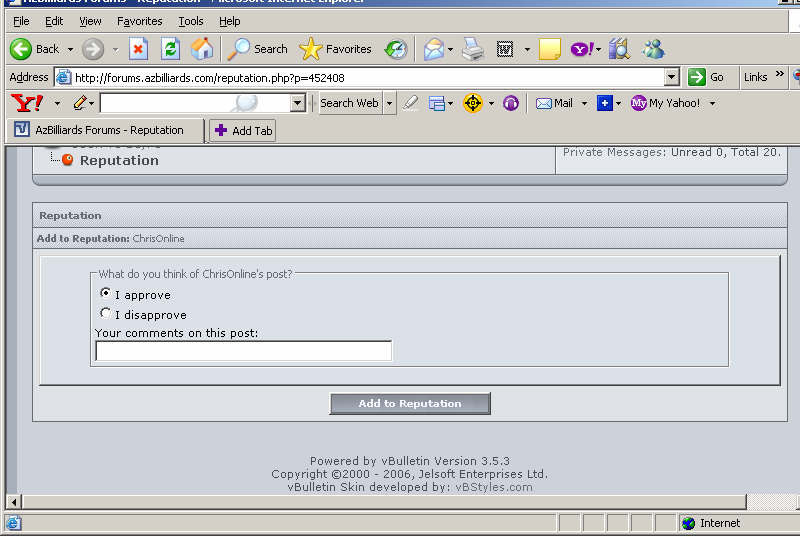Go to the Home page icon
Screen dimensions: 800x538
pyautogui.click(x=202, y=49)
